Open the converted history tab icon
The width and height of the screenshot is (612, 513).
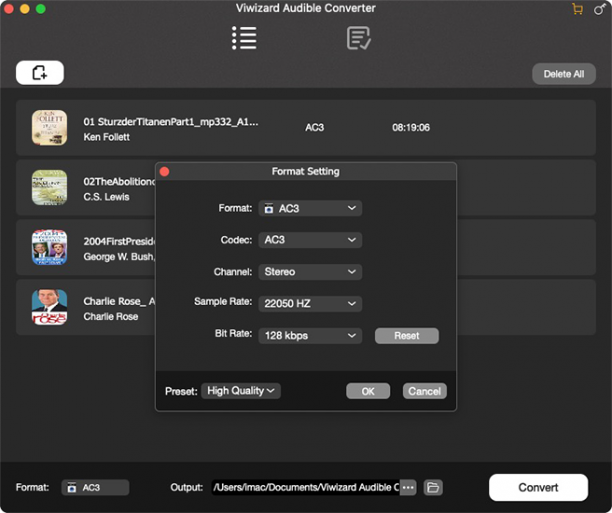pos(359,38)
